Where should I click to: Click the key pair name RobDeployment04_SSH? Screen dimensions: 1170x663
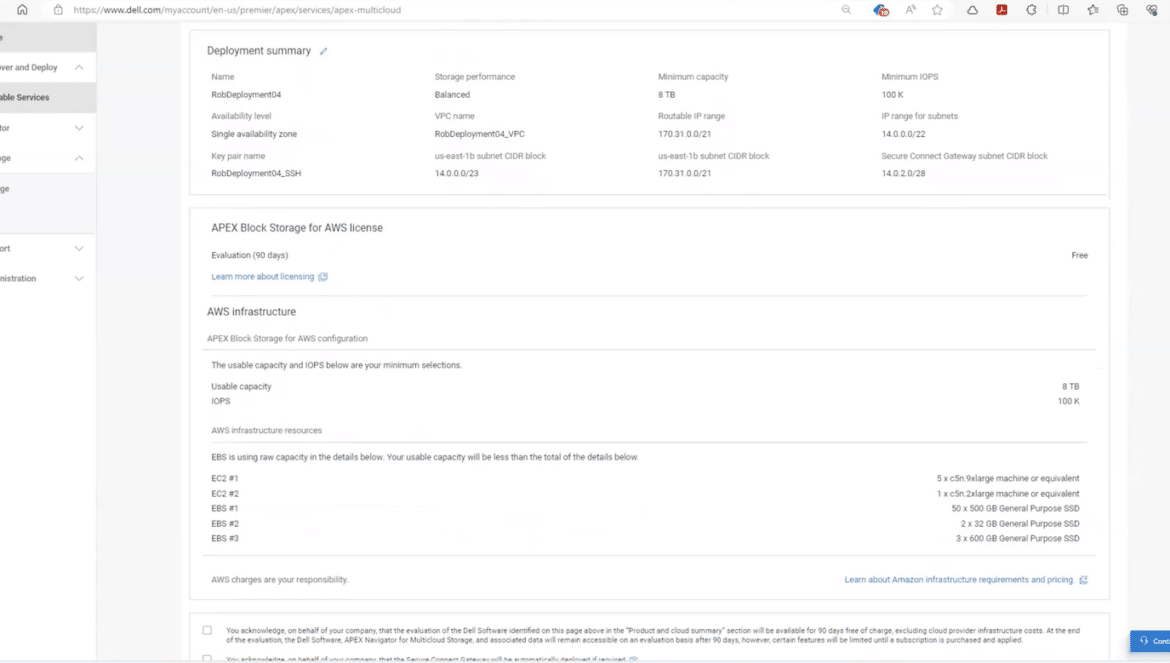(x=256, y=173)
